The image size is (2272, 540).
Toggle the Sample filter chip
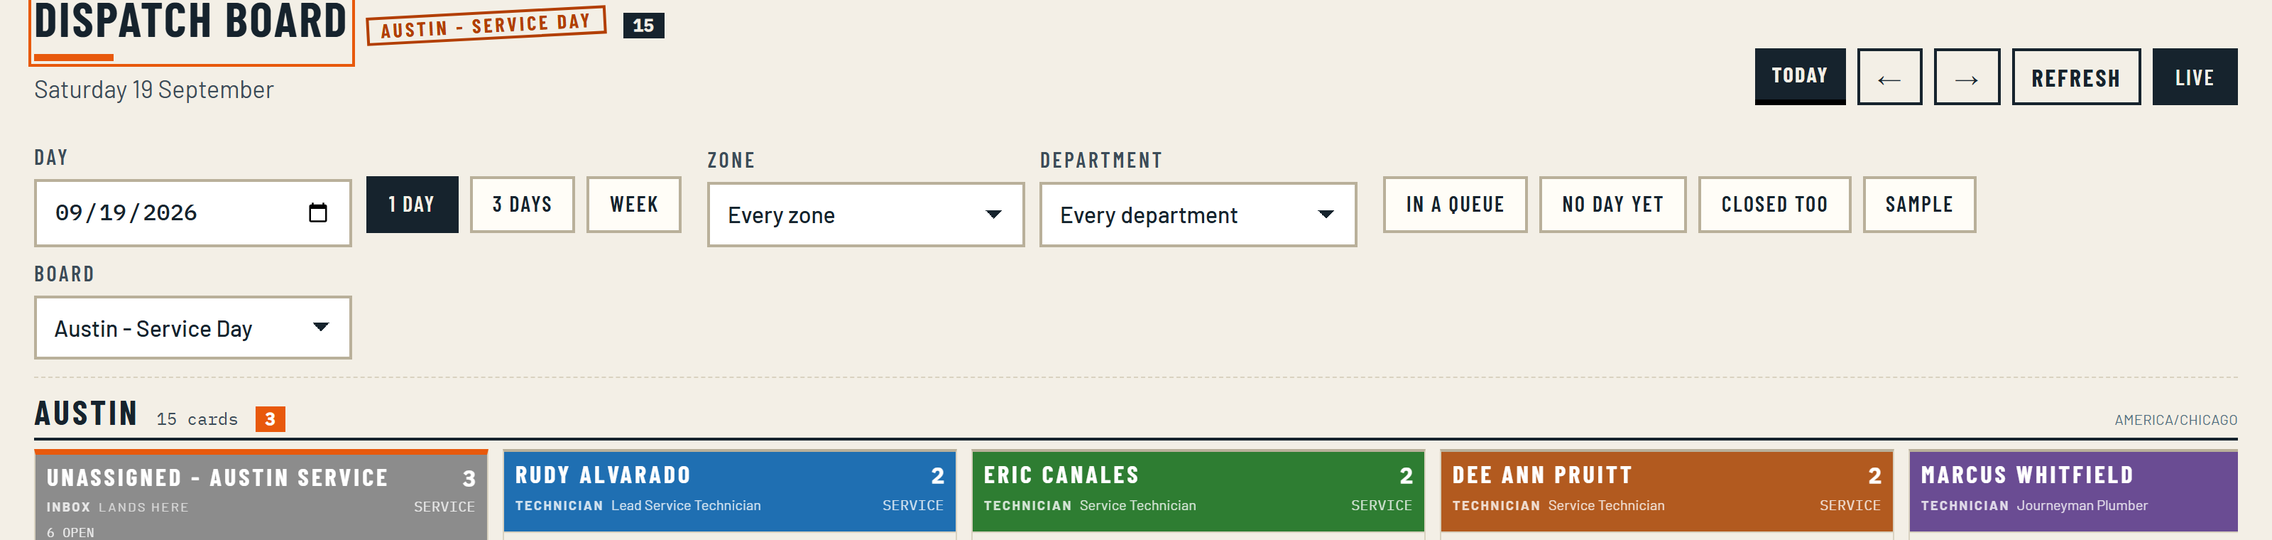point(1919,205)
